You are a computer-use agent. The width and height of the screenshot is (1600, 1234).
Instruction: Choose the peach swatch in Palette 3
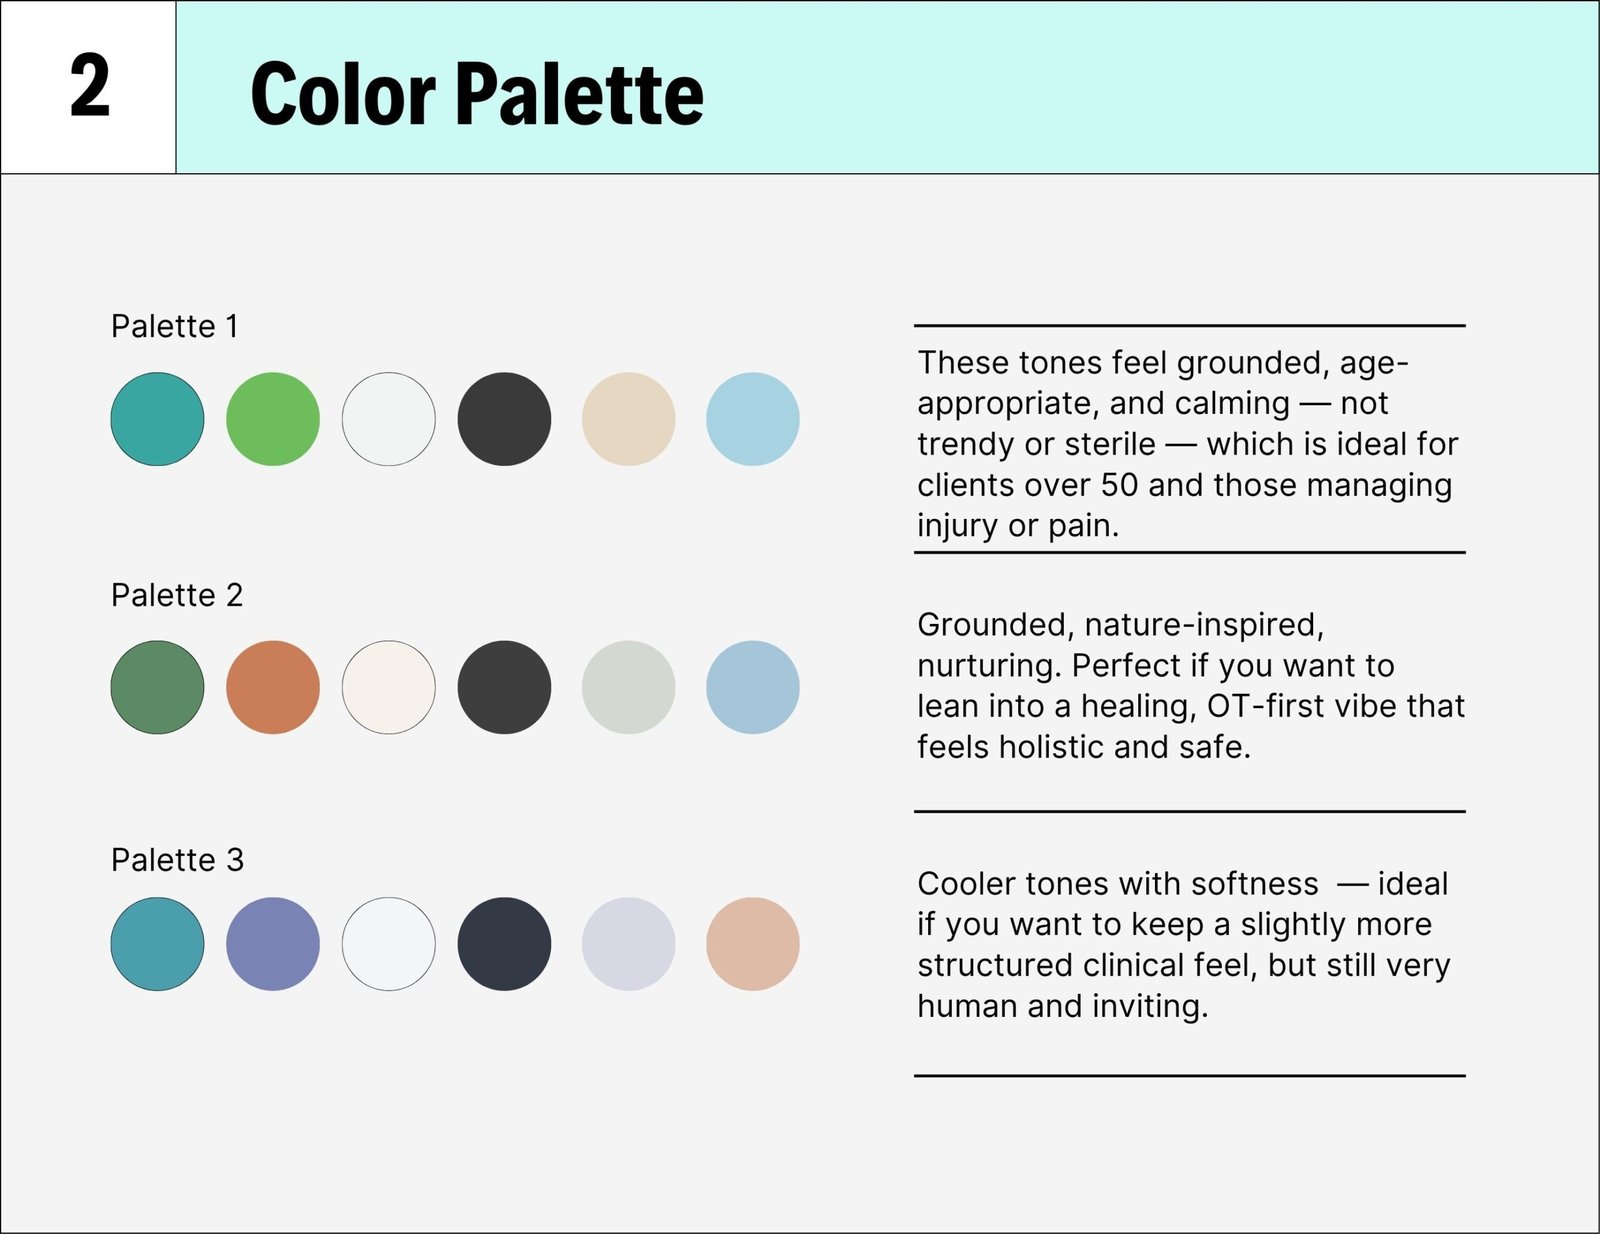click(x=752, y=944)
